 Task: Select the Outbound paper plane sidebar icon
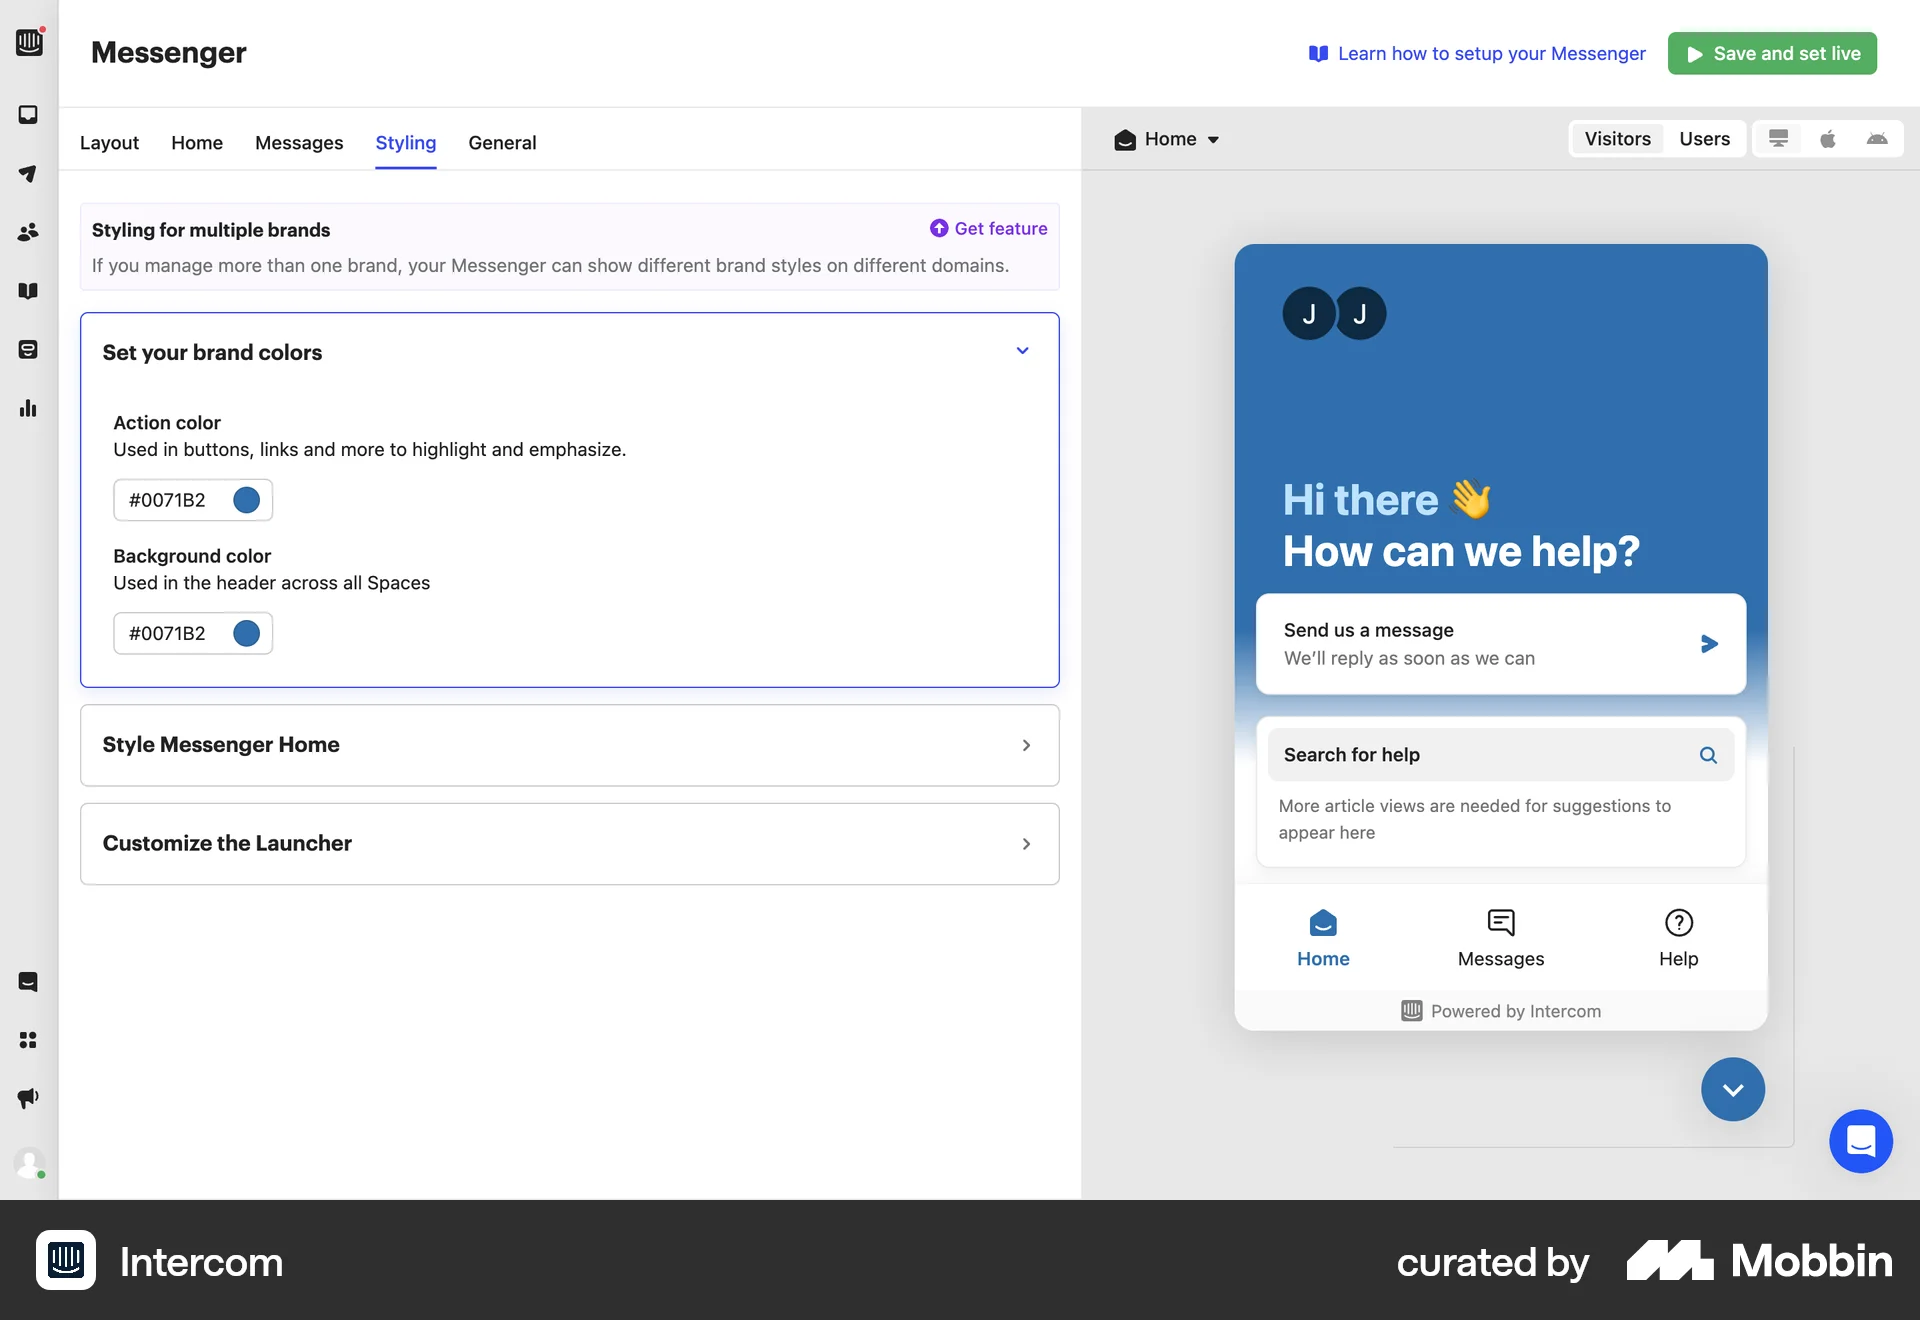click(x=29, y=174)
